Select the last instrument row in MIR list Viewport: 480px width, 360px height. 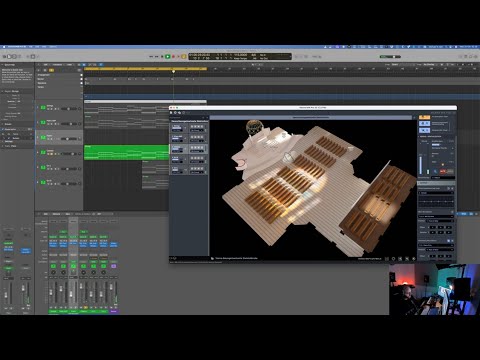click(189, 170)
